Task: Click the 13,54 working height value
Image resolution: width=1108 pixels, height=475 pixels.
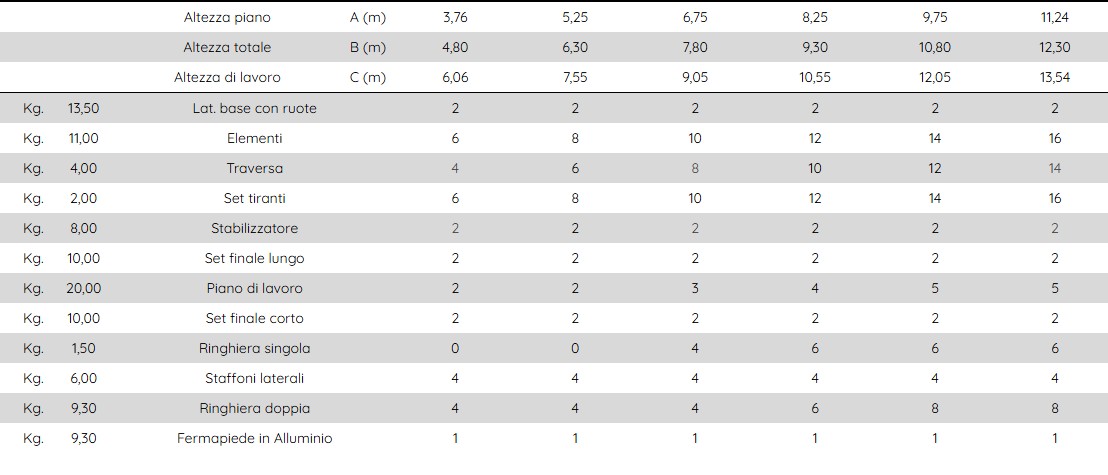Action: tap(1054, 78)
